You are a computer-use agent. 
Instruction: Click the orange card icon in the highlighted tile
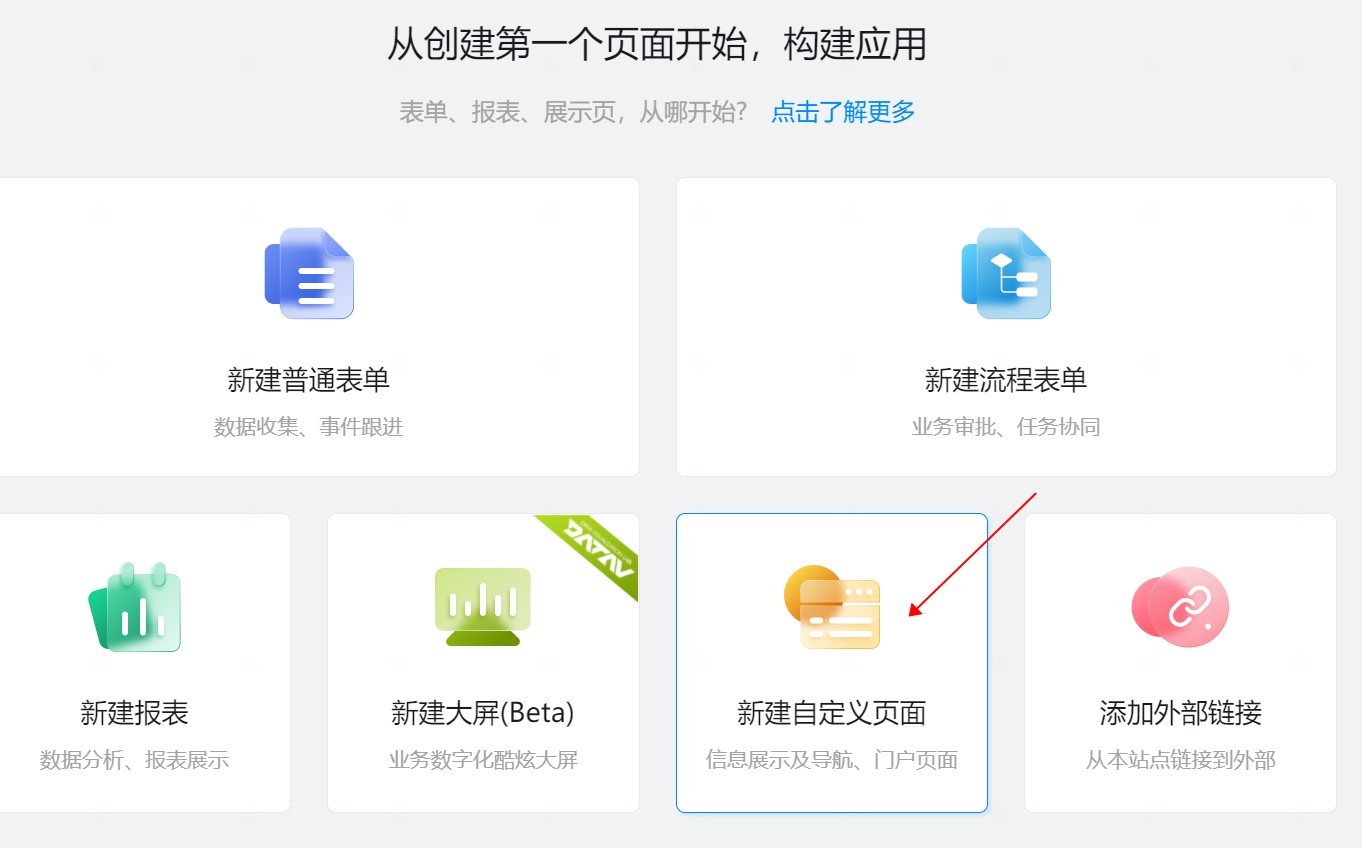point(832,605)
